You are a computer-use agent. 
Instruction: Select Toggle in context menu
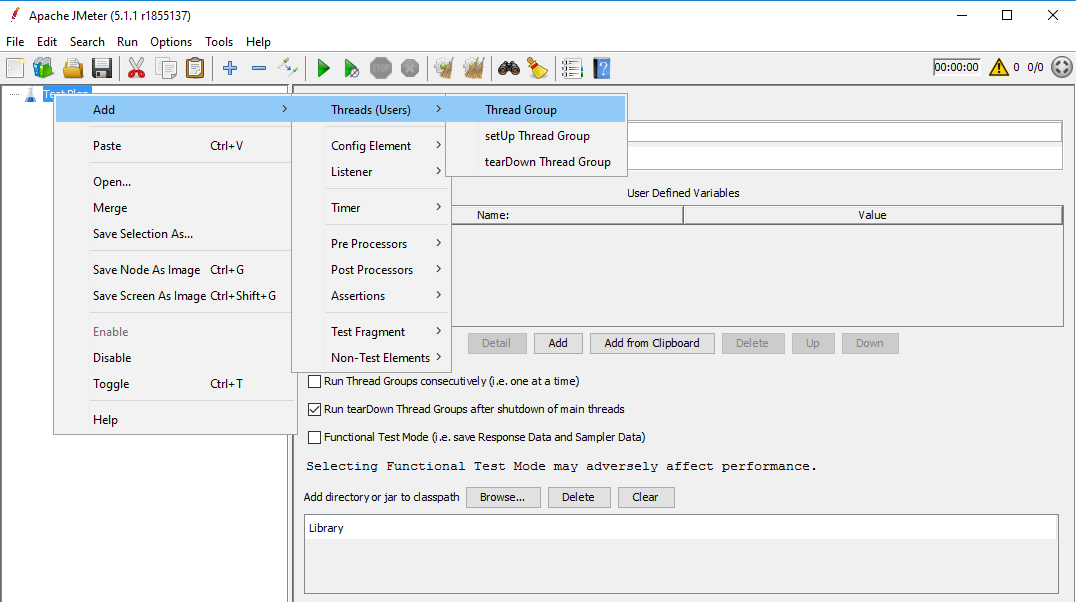click(x=175, y=384)
